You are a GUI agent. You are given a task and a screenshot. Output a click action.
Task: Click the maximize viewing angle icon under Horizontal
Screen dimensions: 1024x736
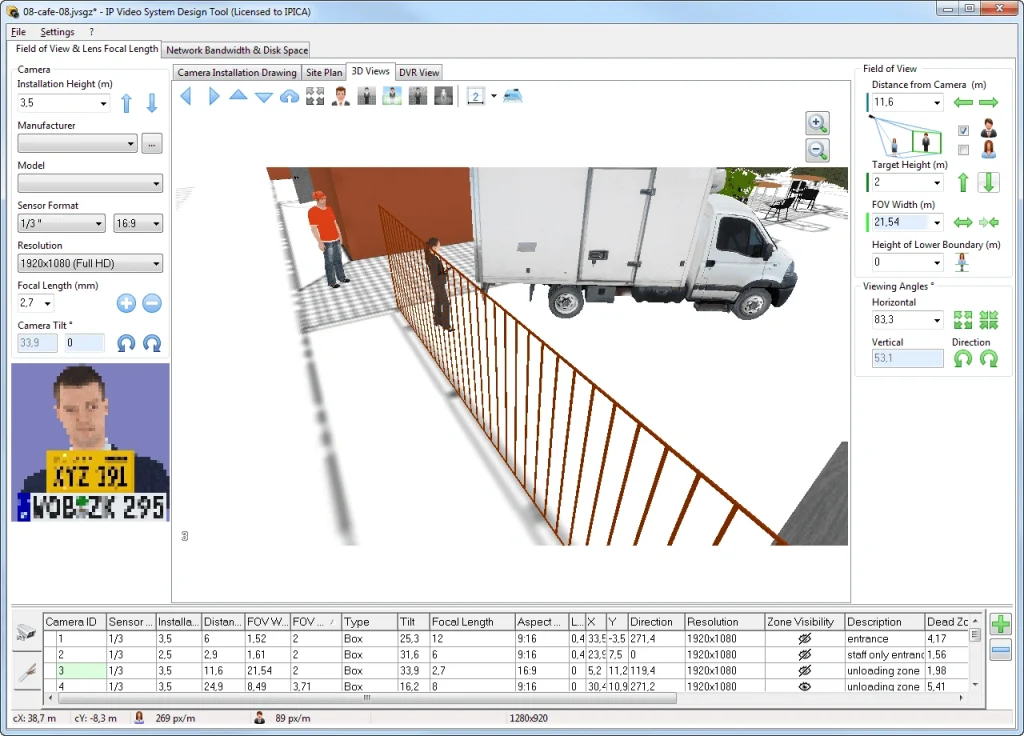pyautogui.click(x=964, y=318)
